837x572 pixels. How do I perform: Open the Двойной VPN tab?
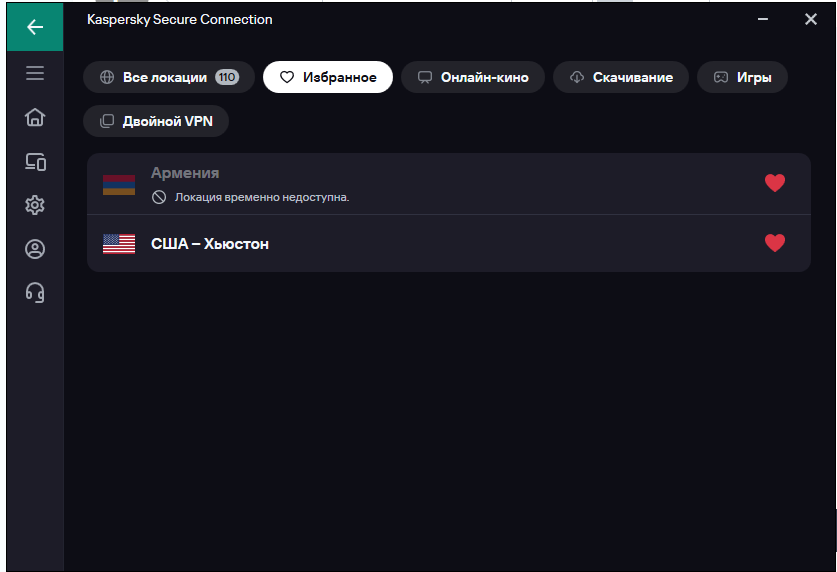[x=156, y=121]
